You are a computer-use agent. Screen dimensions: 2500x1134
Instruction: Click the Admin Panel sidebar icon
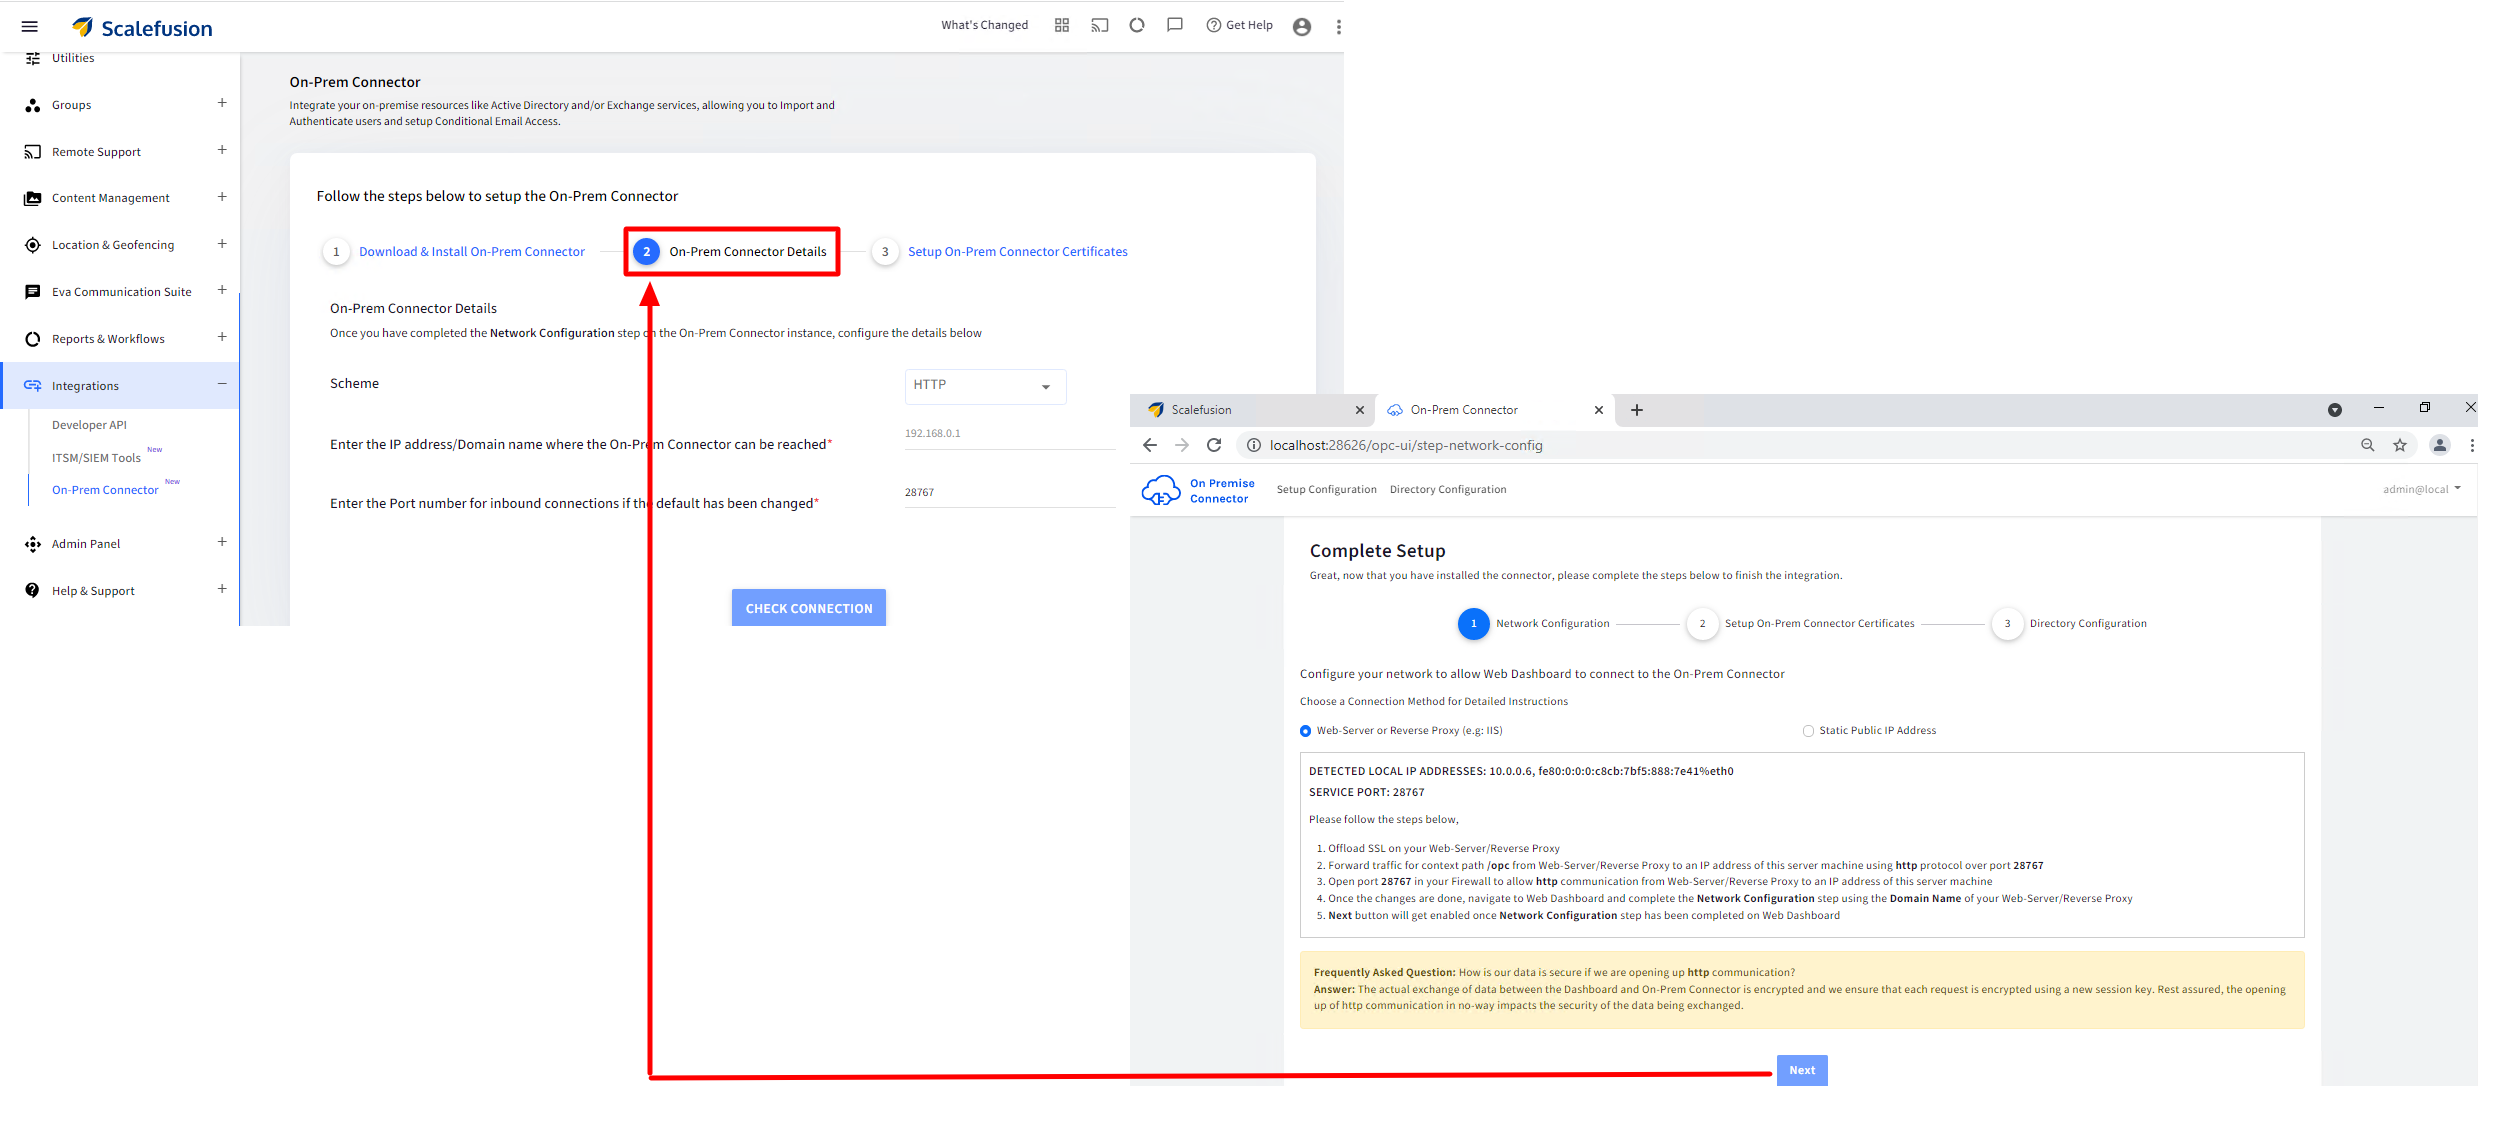click(x=33, y=544)
